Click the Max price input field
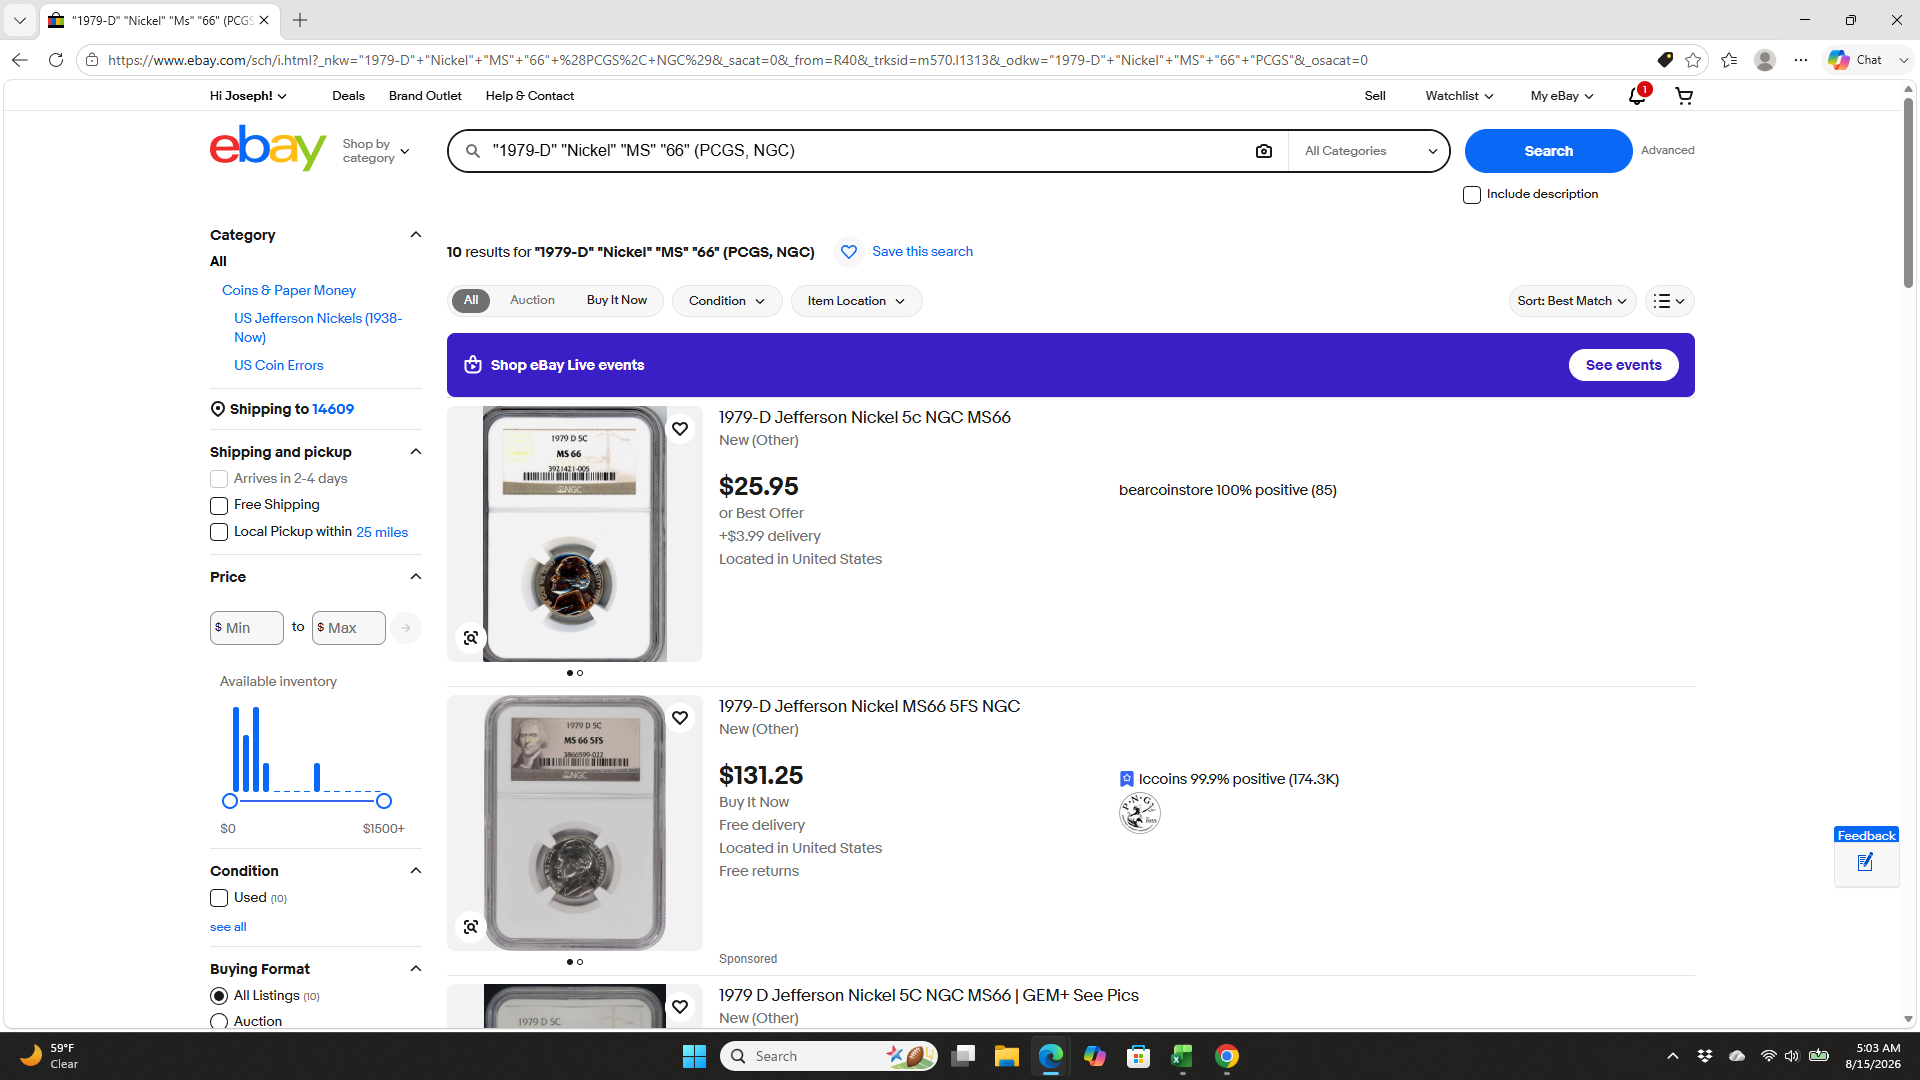1920x1080 pixels. (349, 628)
